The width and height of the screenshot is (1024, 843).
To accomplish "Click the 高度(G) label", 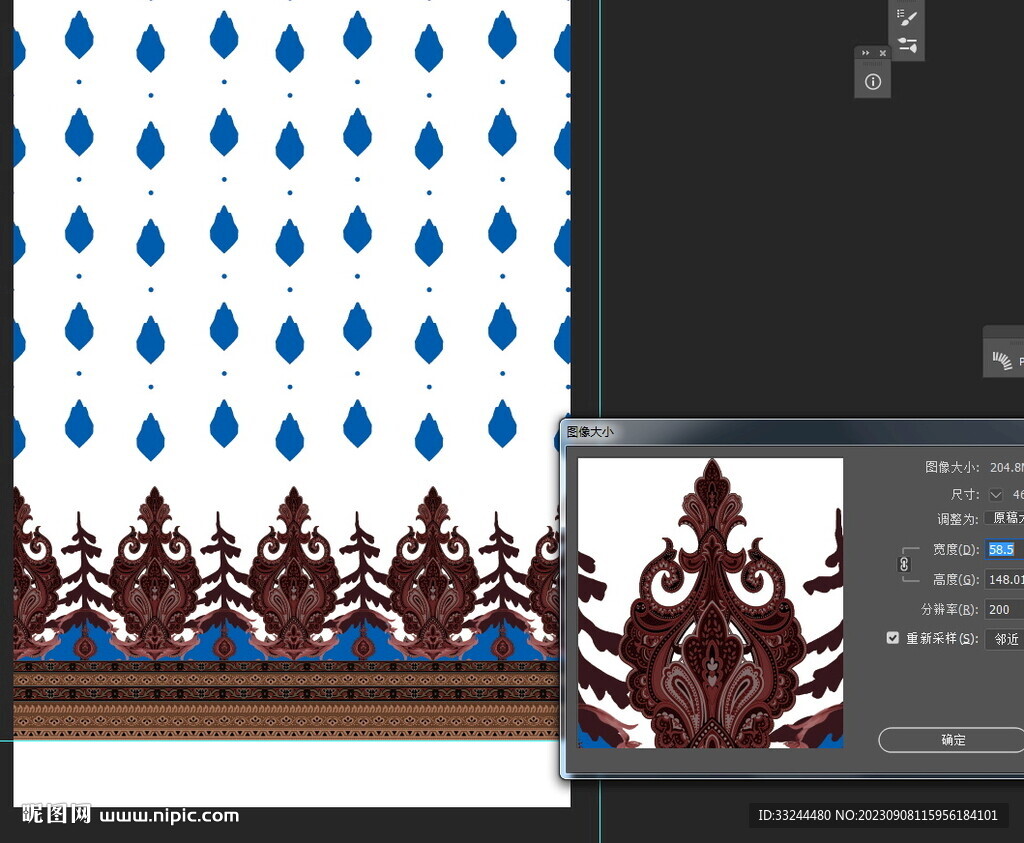I will (955, 579).
